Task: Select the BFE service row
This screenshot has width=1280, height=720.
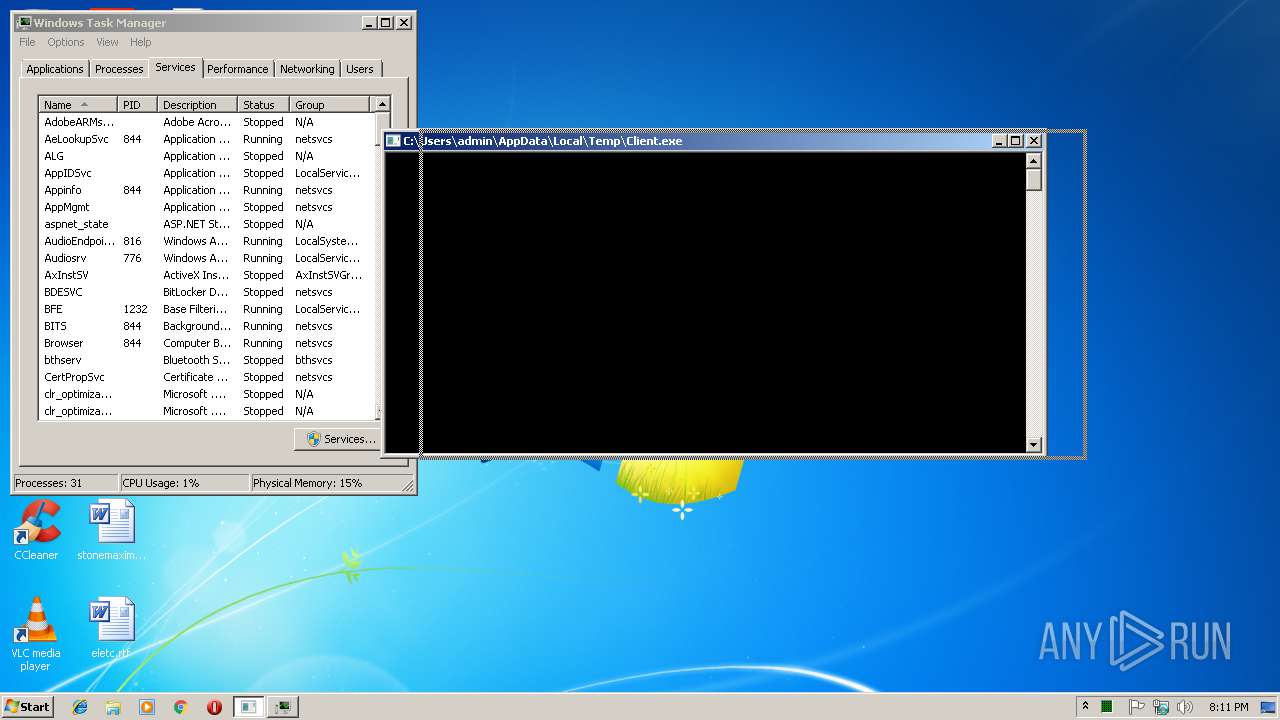Action: pos(206,309)
